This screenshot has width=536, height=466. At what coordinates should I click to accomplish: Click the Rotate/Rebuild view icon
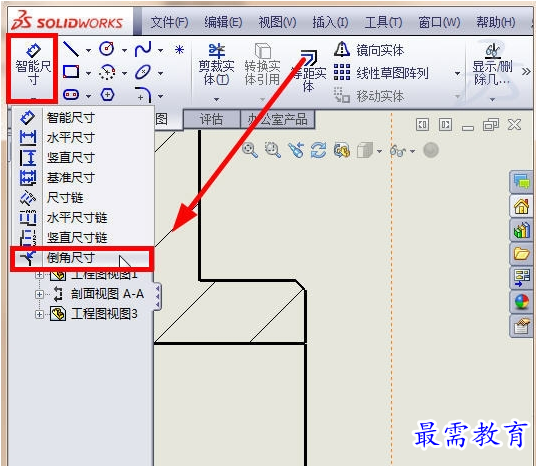[319, 150]
